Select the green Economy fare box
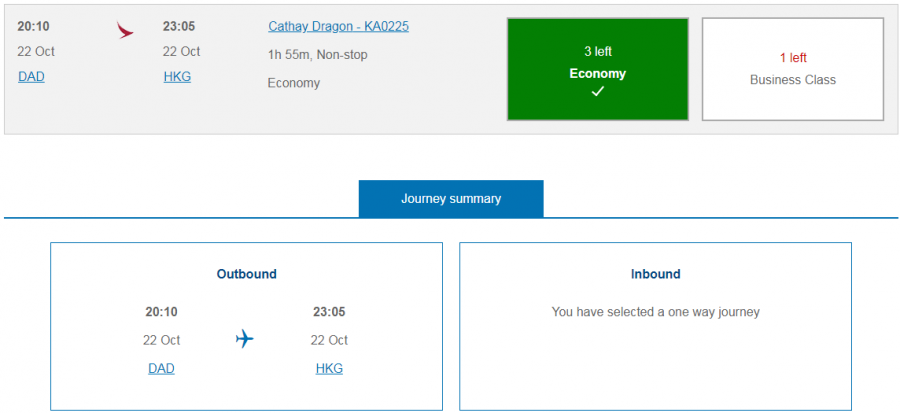The height and width of the screenshot is (413, 900). (x=598, y=69)
